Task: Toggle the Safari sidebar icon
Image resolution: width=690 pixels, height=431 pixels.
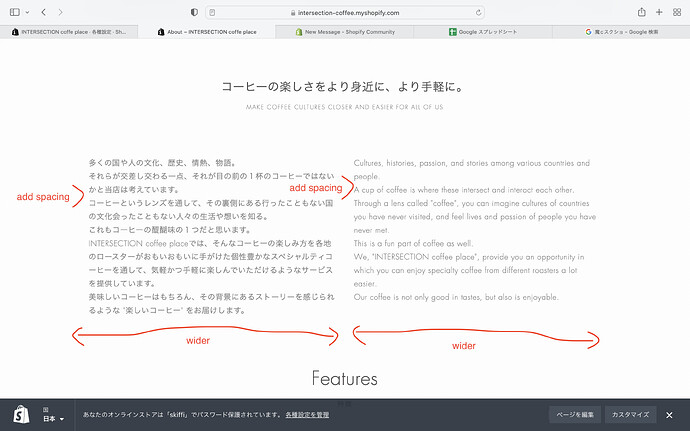Action: pos(15,12)
